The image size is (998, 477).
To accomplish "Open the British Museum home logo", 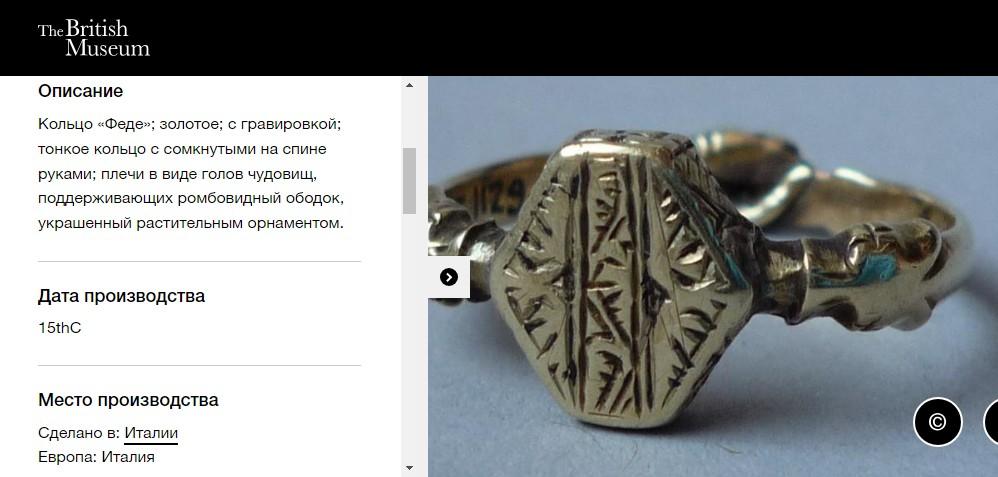I will (x=94, y=38).
